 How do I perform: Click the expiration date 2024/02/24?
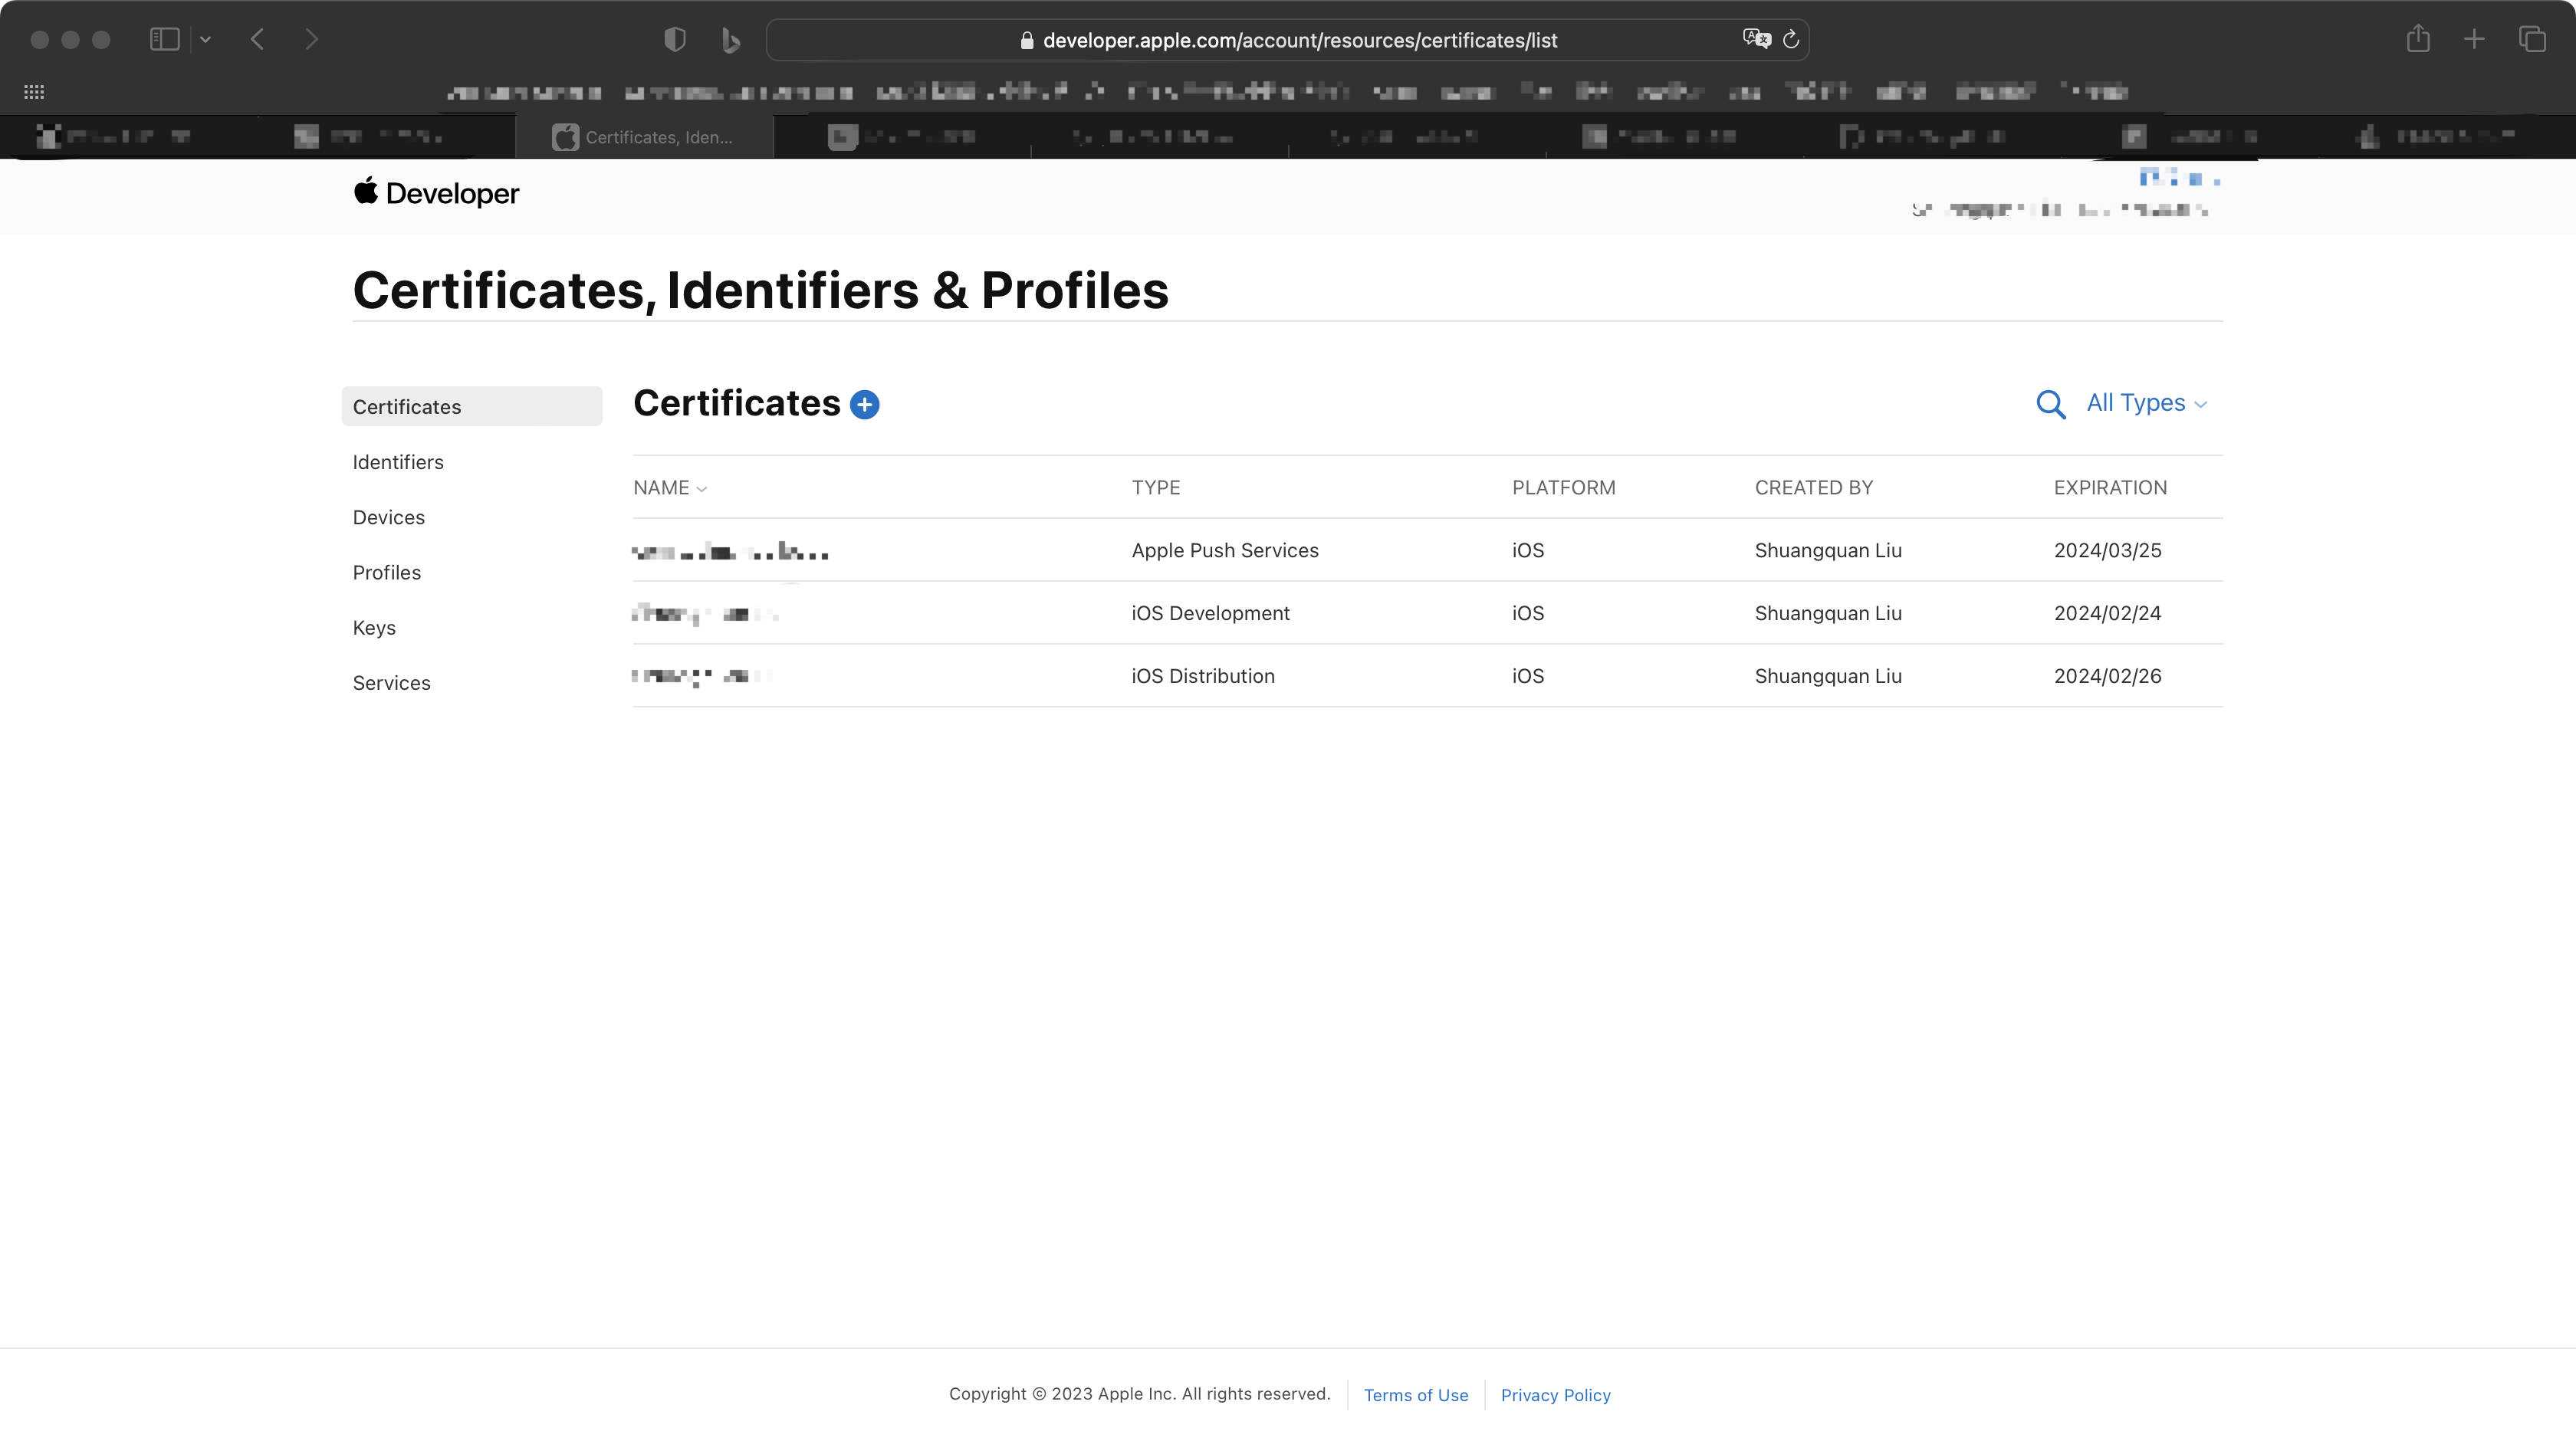click(x=2107, y=613)
